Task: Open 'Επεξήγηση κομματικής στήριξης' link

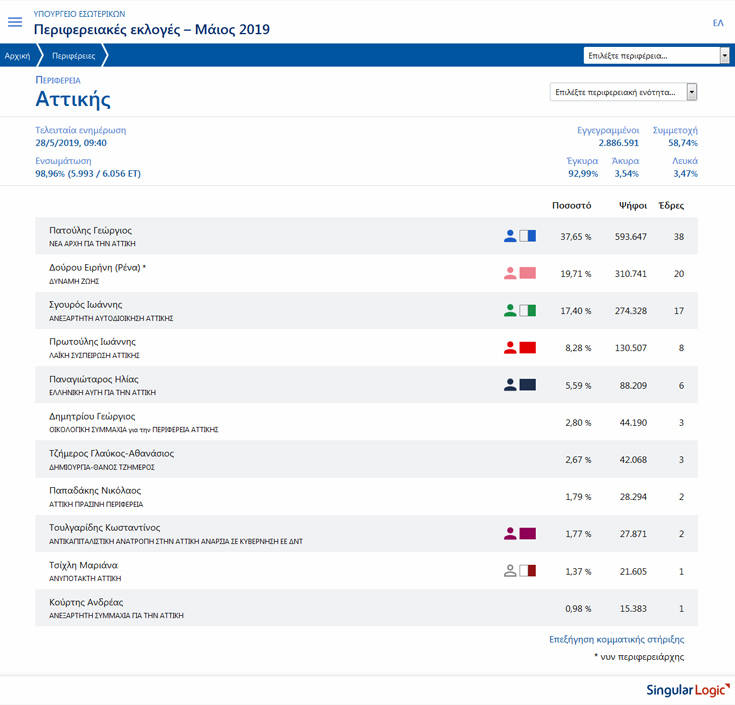Action: 617,639
